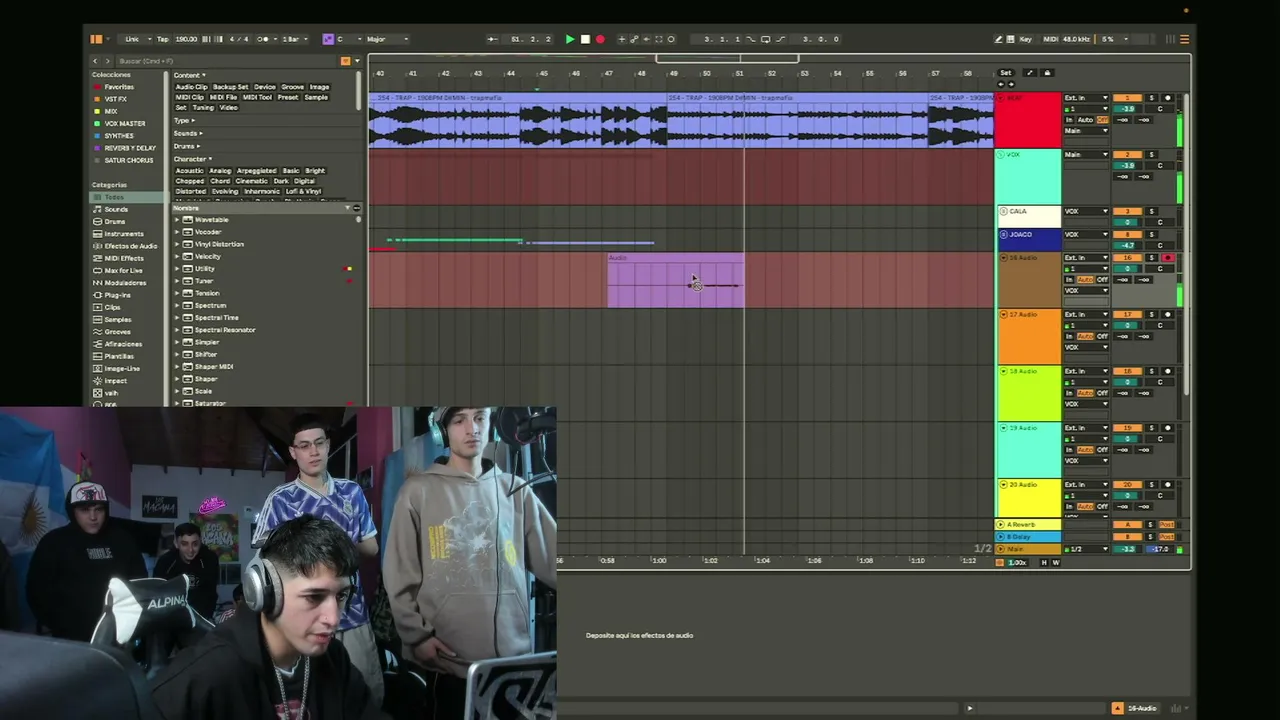Image resolution: width=1280 pixels, height=720 pixels.
Task: Toggle the automation arm icon
Action: [x=634, y=39]
